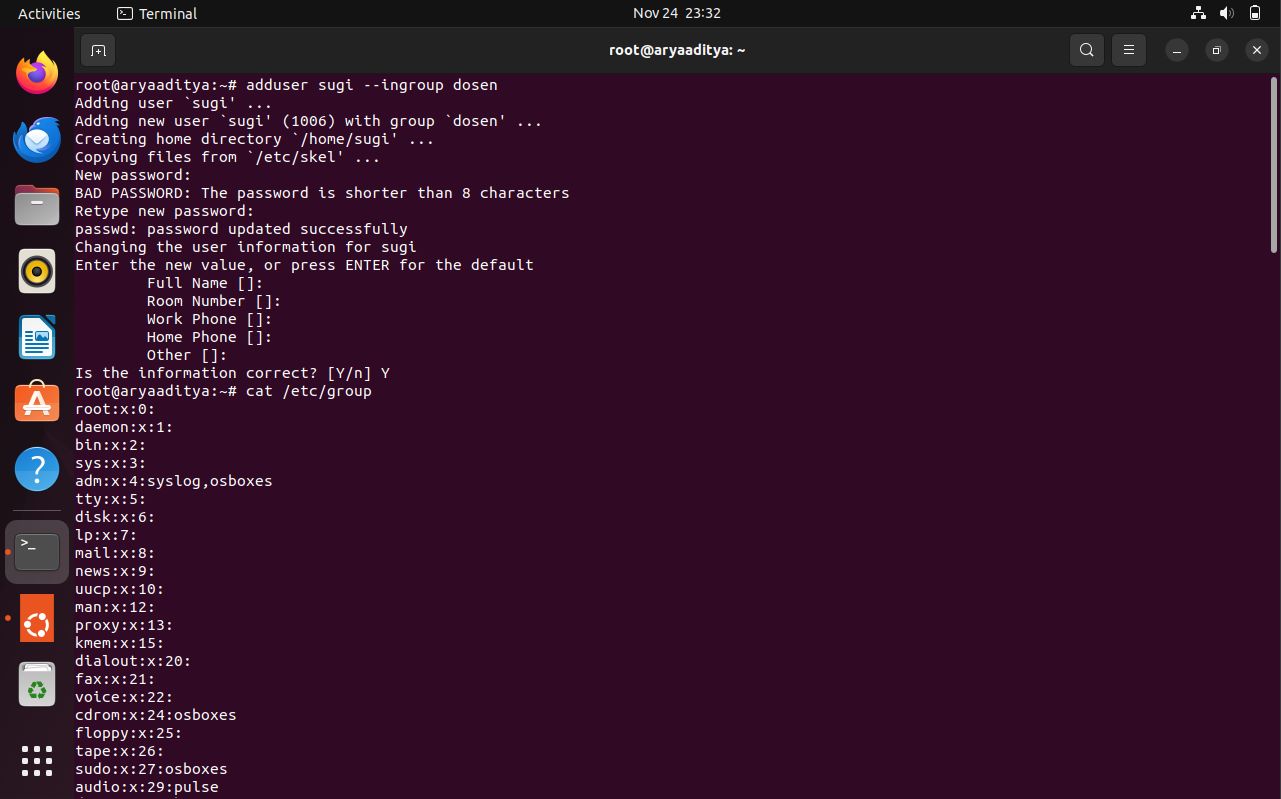Open Ubuntu Software store

point(37,403)
